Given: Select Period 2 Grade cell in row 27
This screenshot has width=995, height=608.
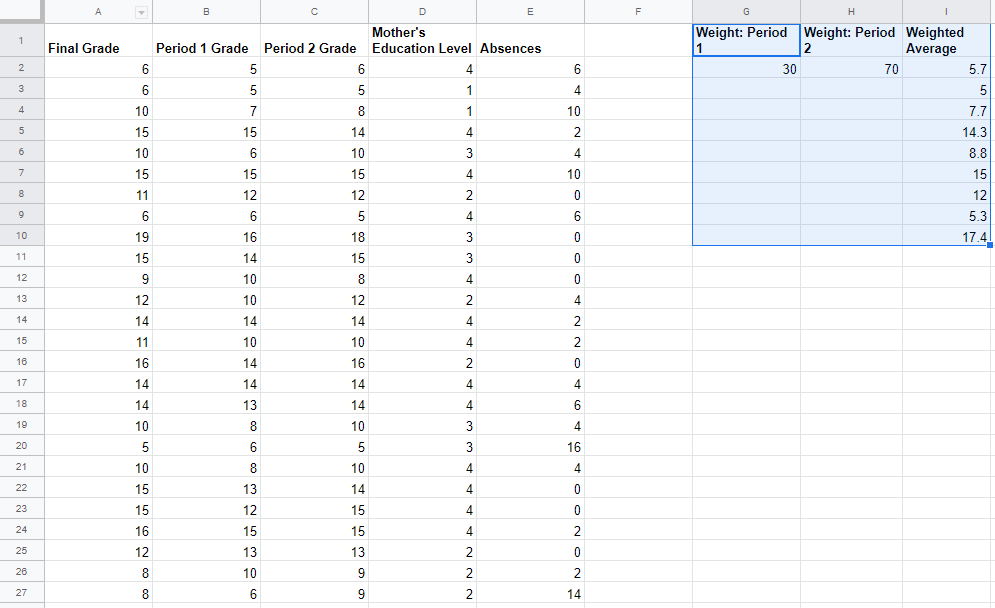Looking at the screenshot, I should (x=314, y=592).
